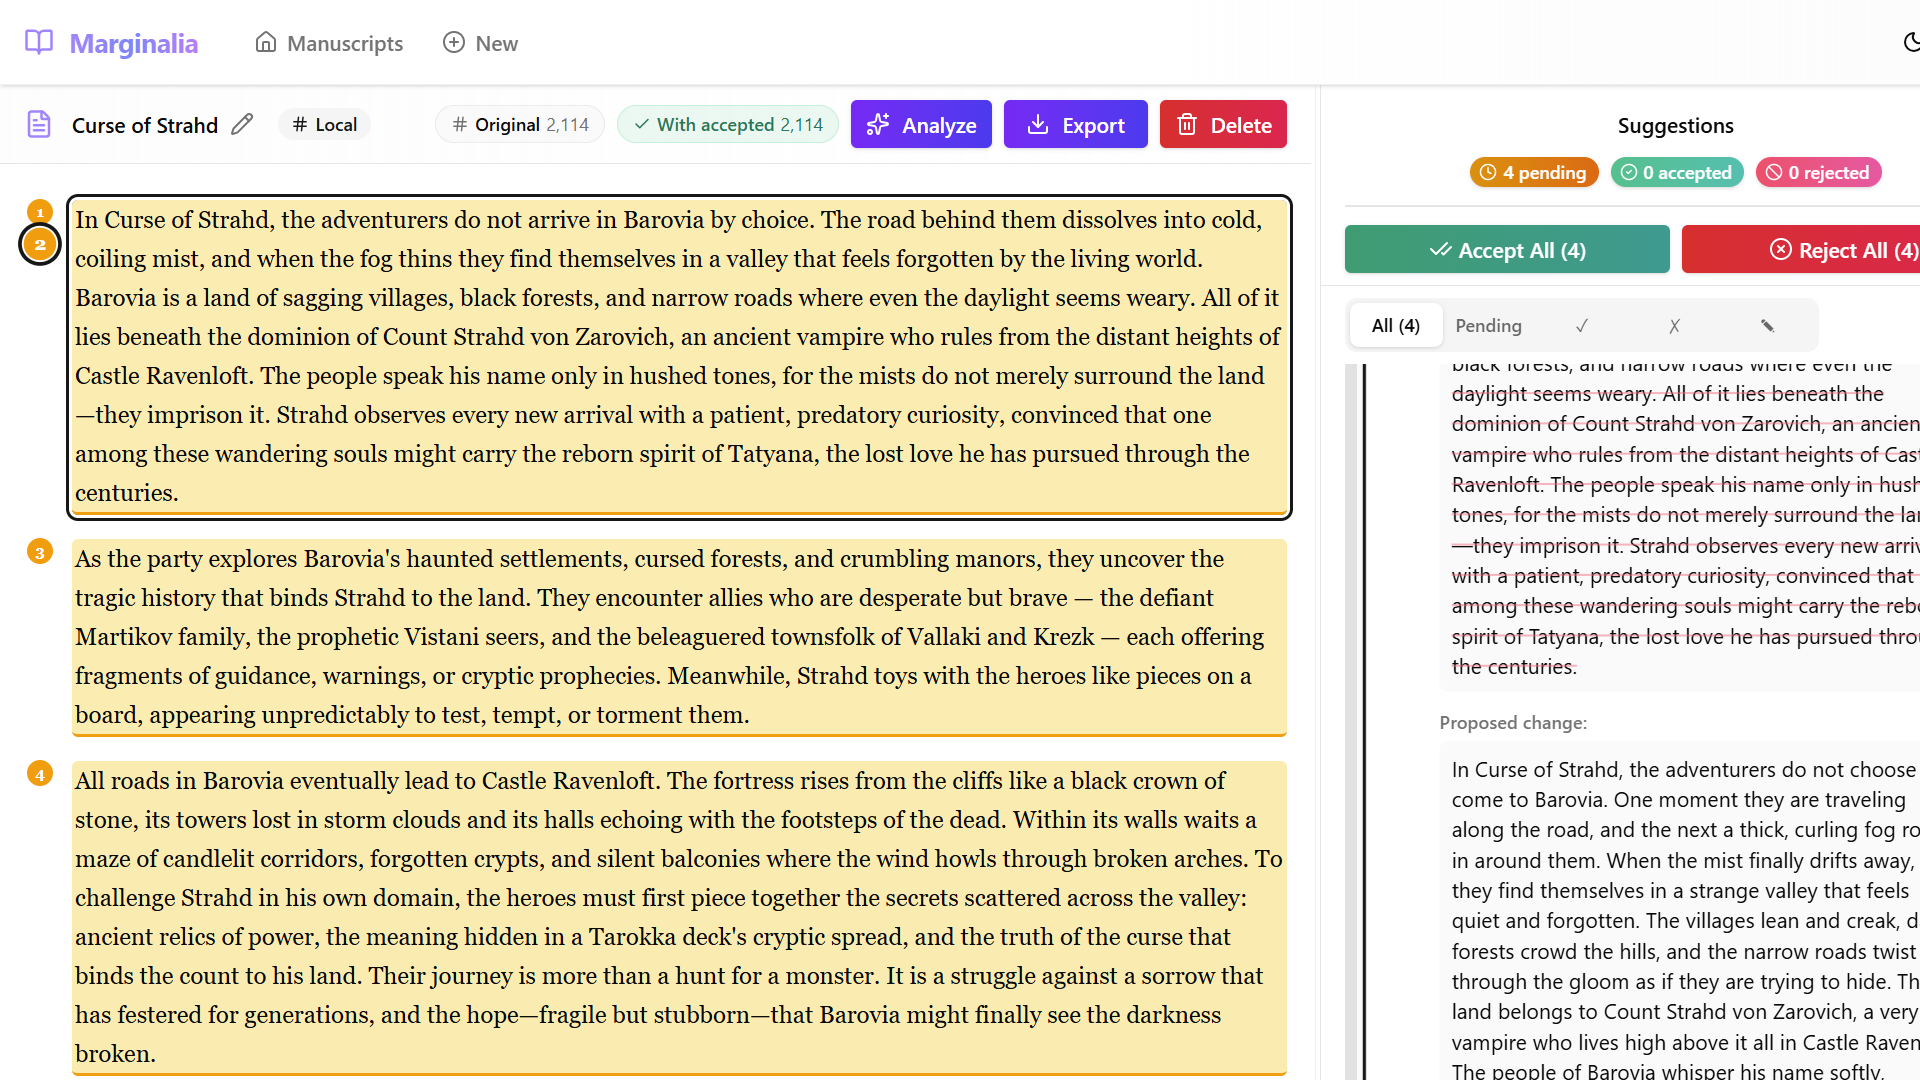Click the Proposed change label
This screenshot has width=1920, height=1080.
tap(1513, 722)
